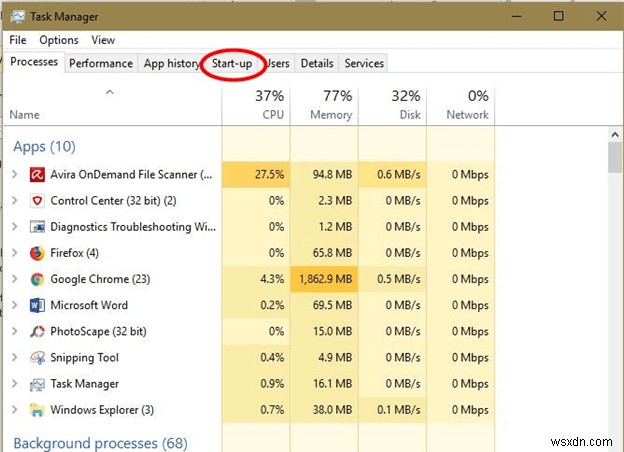The width and height of the screenshot is (624, 452).
Task: Open the Start-up tab
Action: tap(232, 63)
